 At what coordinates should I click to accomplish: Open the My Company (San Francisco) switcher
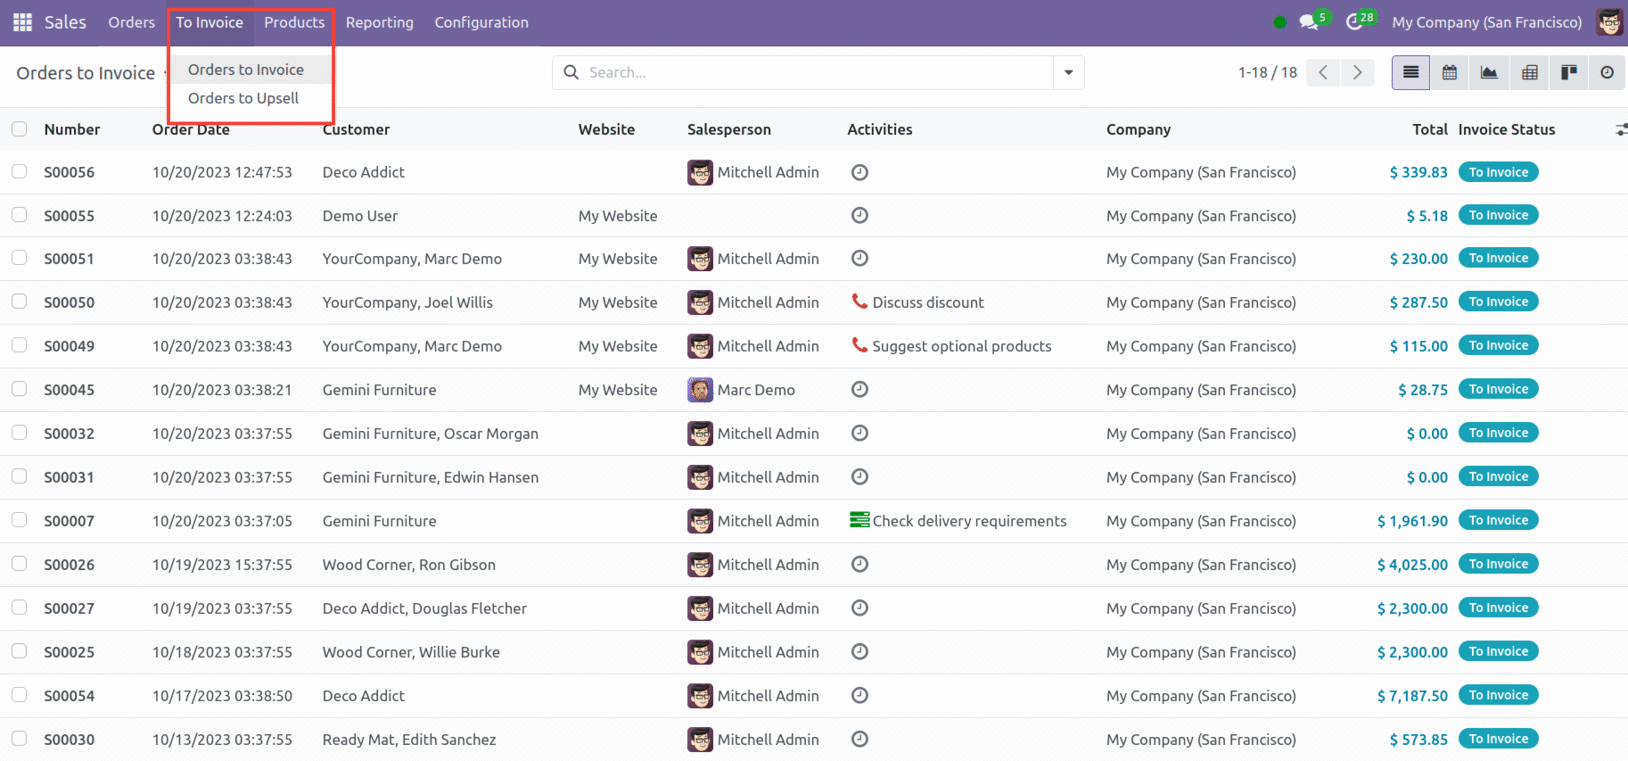[1486, 22]
